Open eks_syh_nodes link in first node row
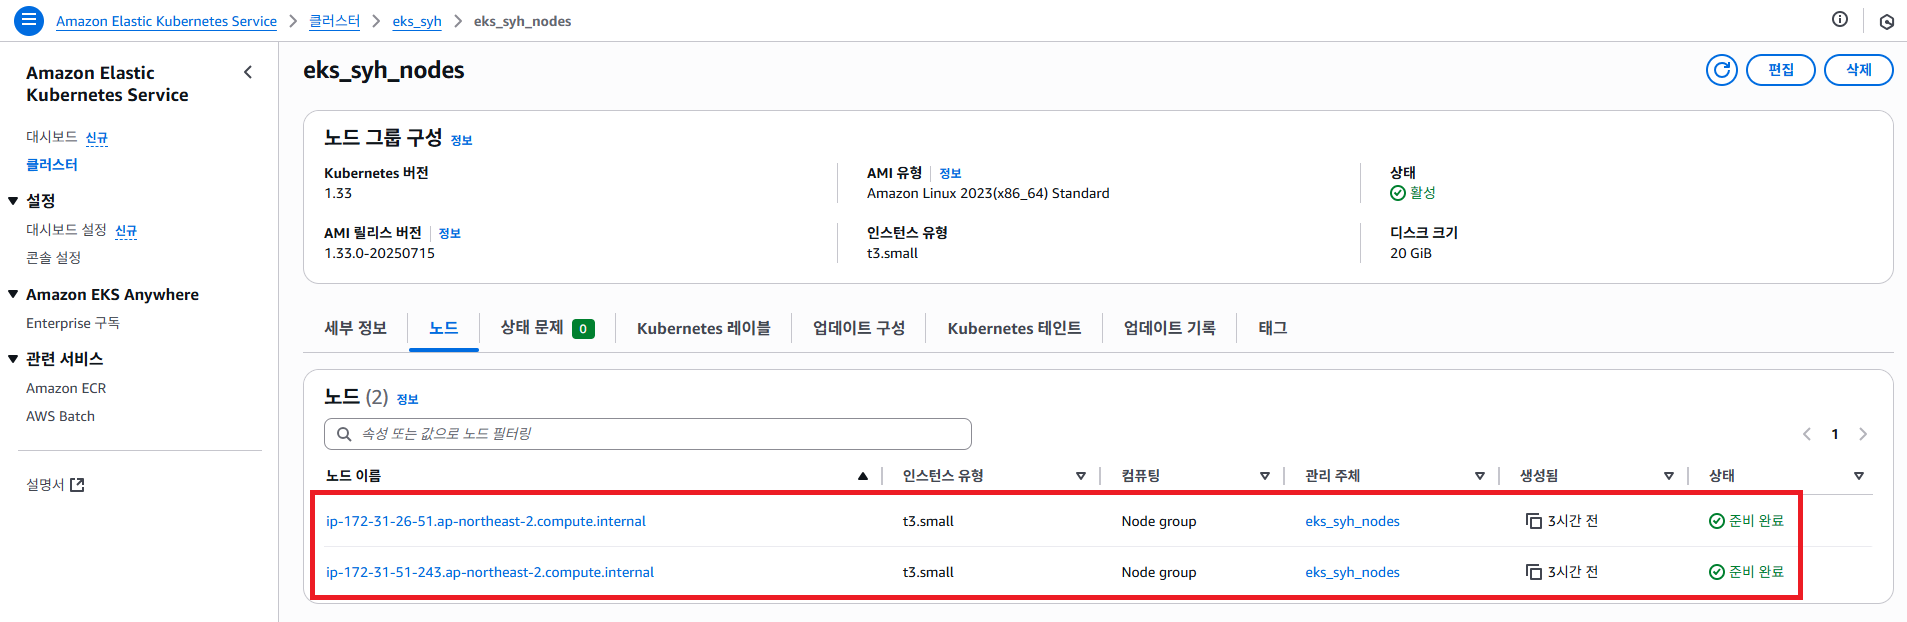1907x622 pixels. click(1352, 521)
